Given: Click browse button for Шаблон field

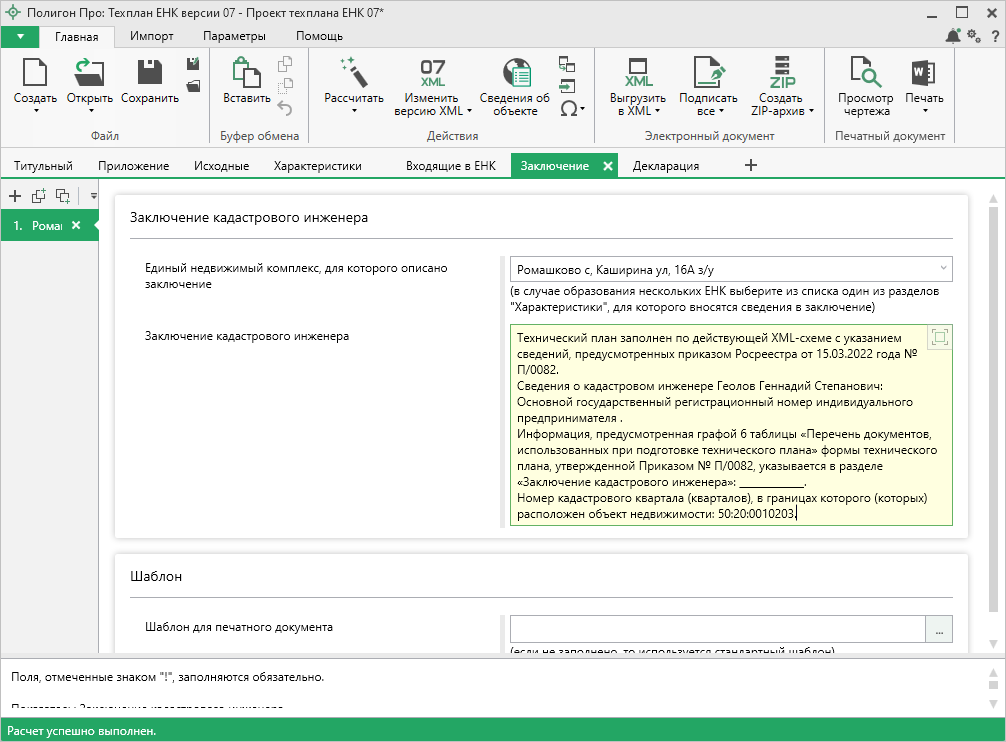Looking at the screenshot, I should [x=939, y=629].
